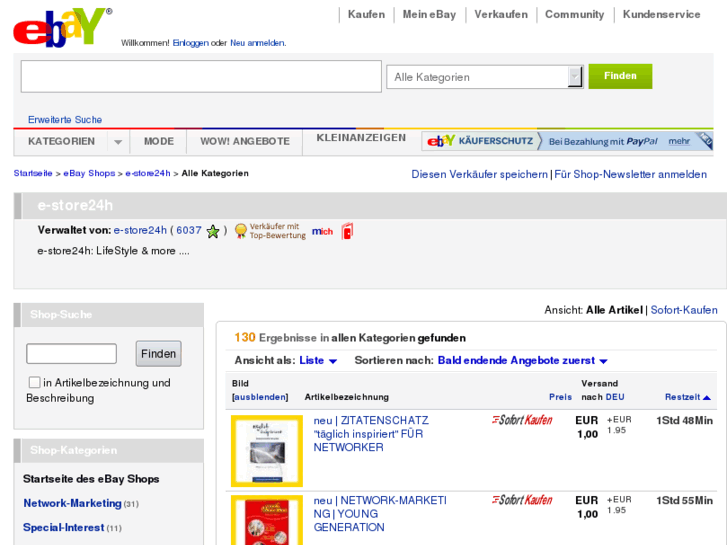Open the Alle Kategorien dropdown
Screen dimensions: 727x545
tap(485, 77)
